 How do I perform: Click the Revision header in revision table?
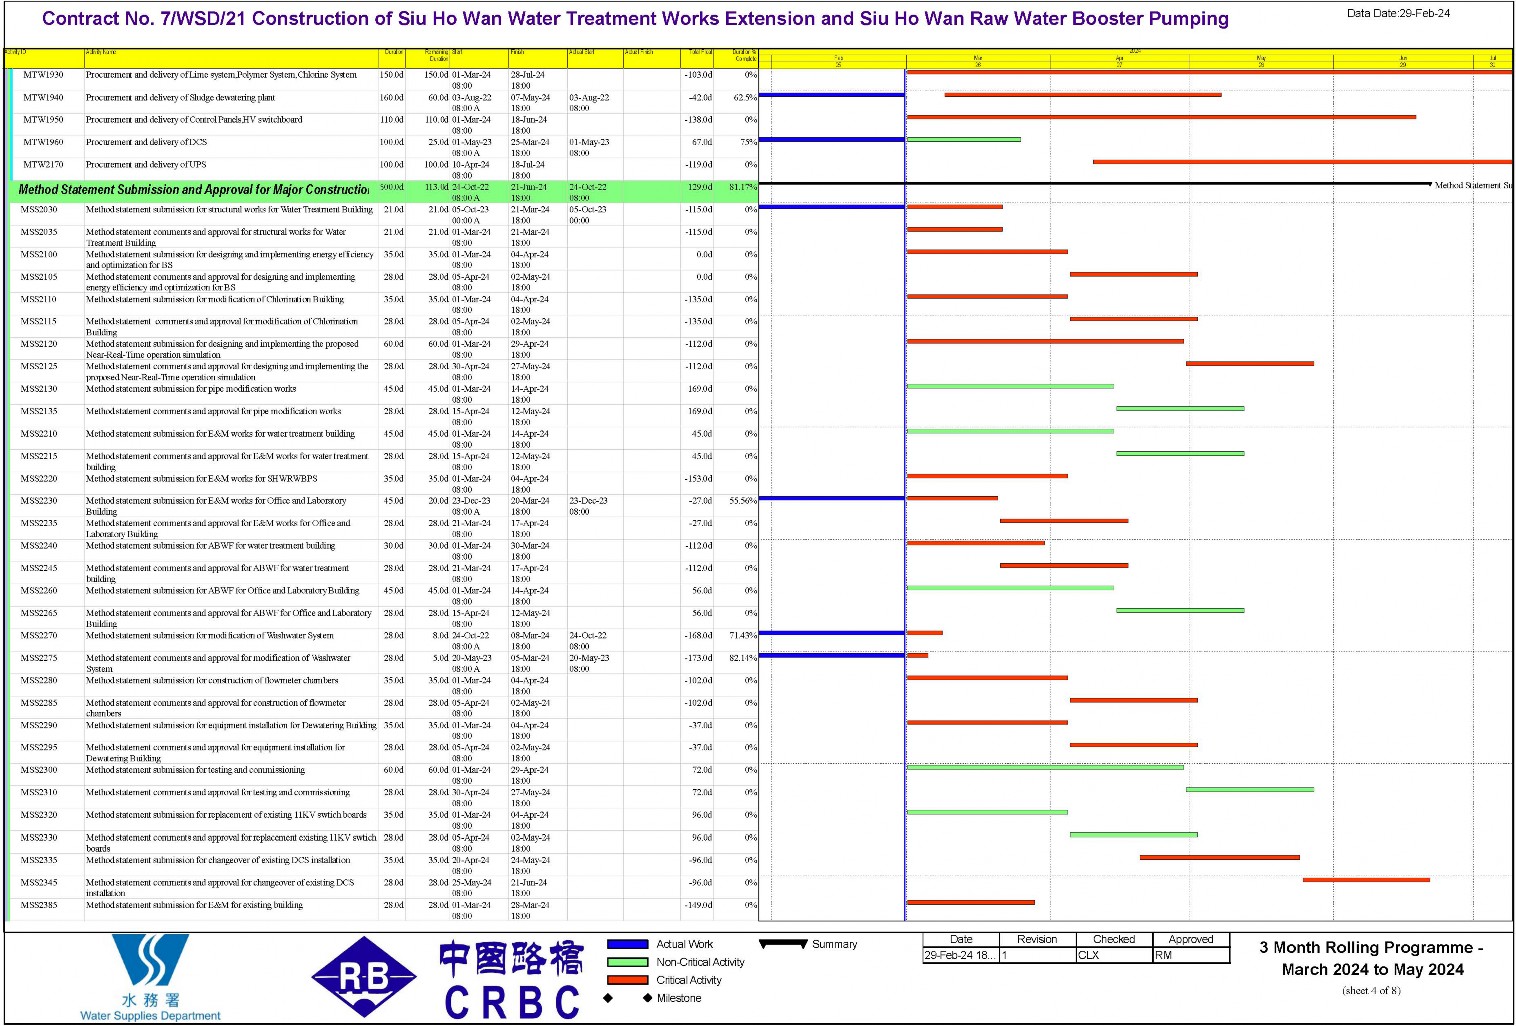(x=1037, y=939)
